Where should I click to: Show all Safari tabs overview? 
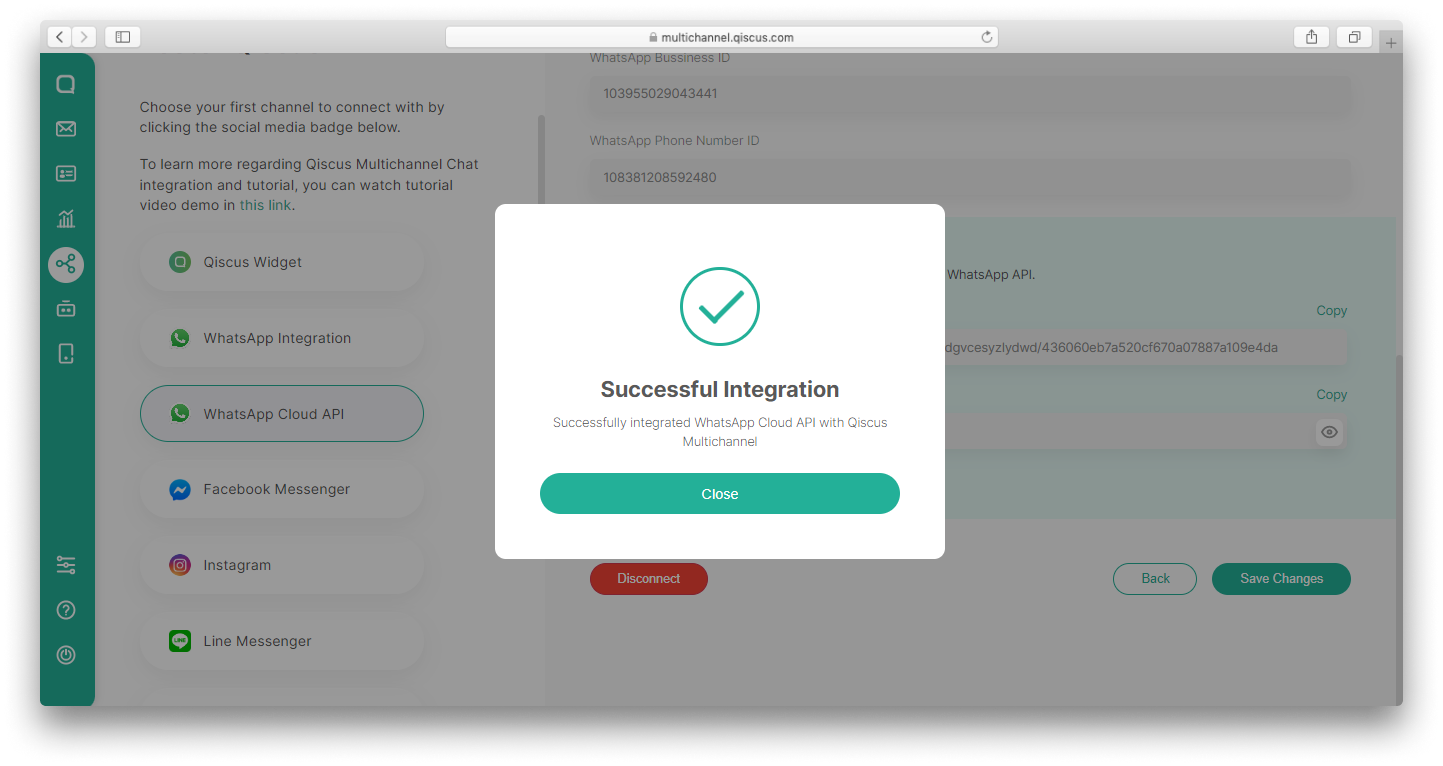click(x=1354, y=37)
